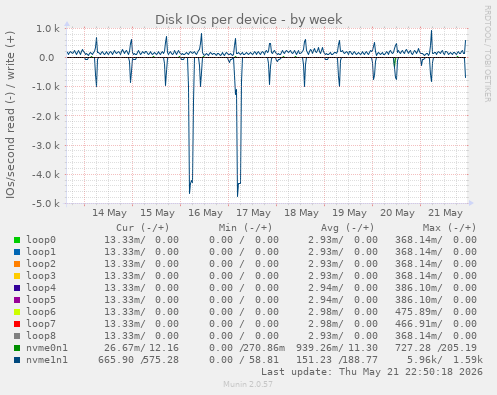Click the 'Avg (-/+)' column header

coord(347,228)
